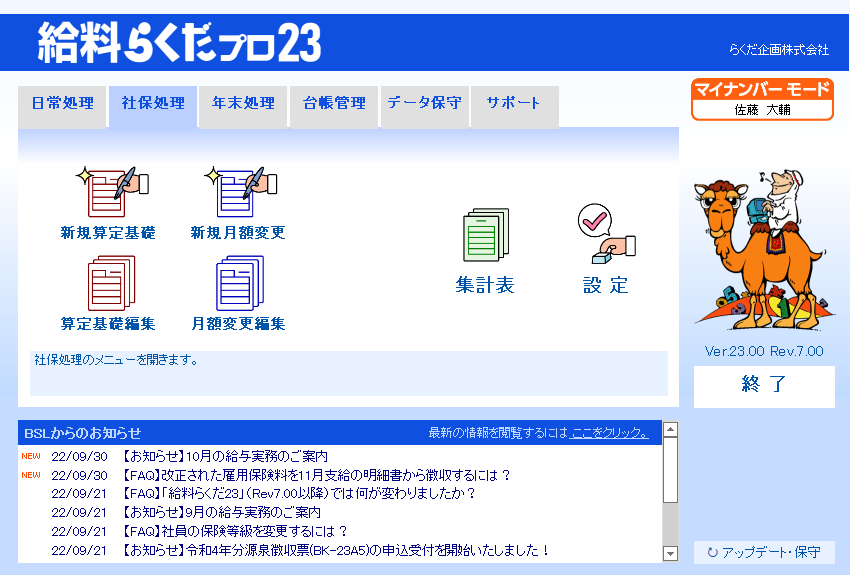Click the NEW badge beside 雇用保険料 FAQ
Screen dimensions: 850x575
(31, 475)
